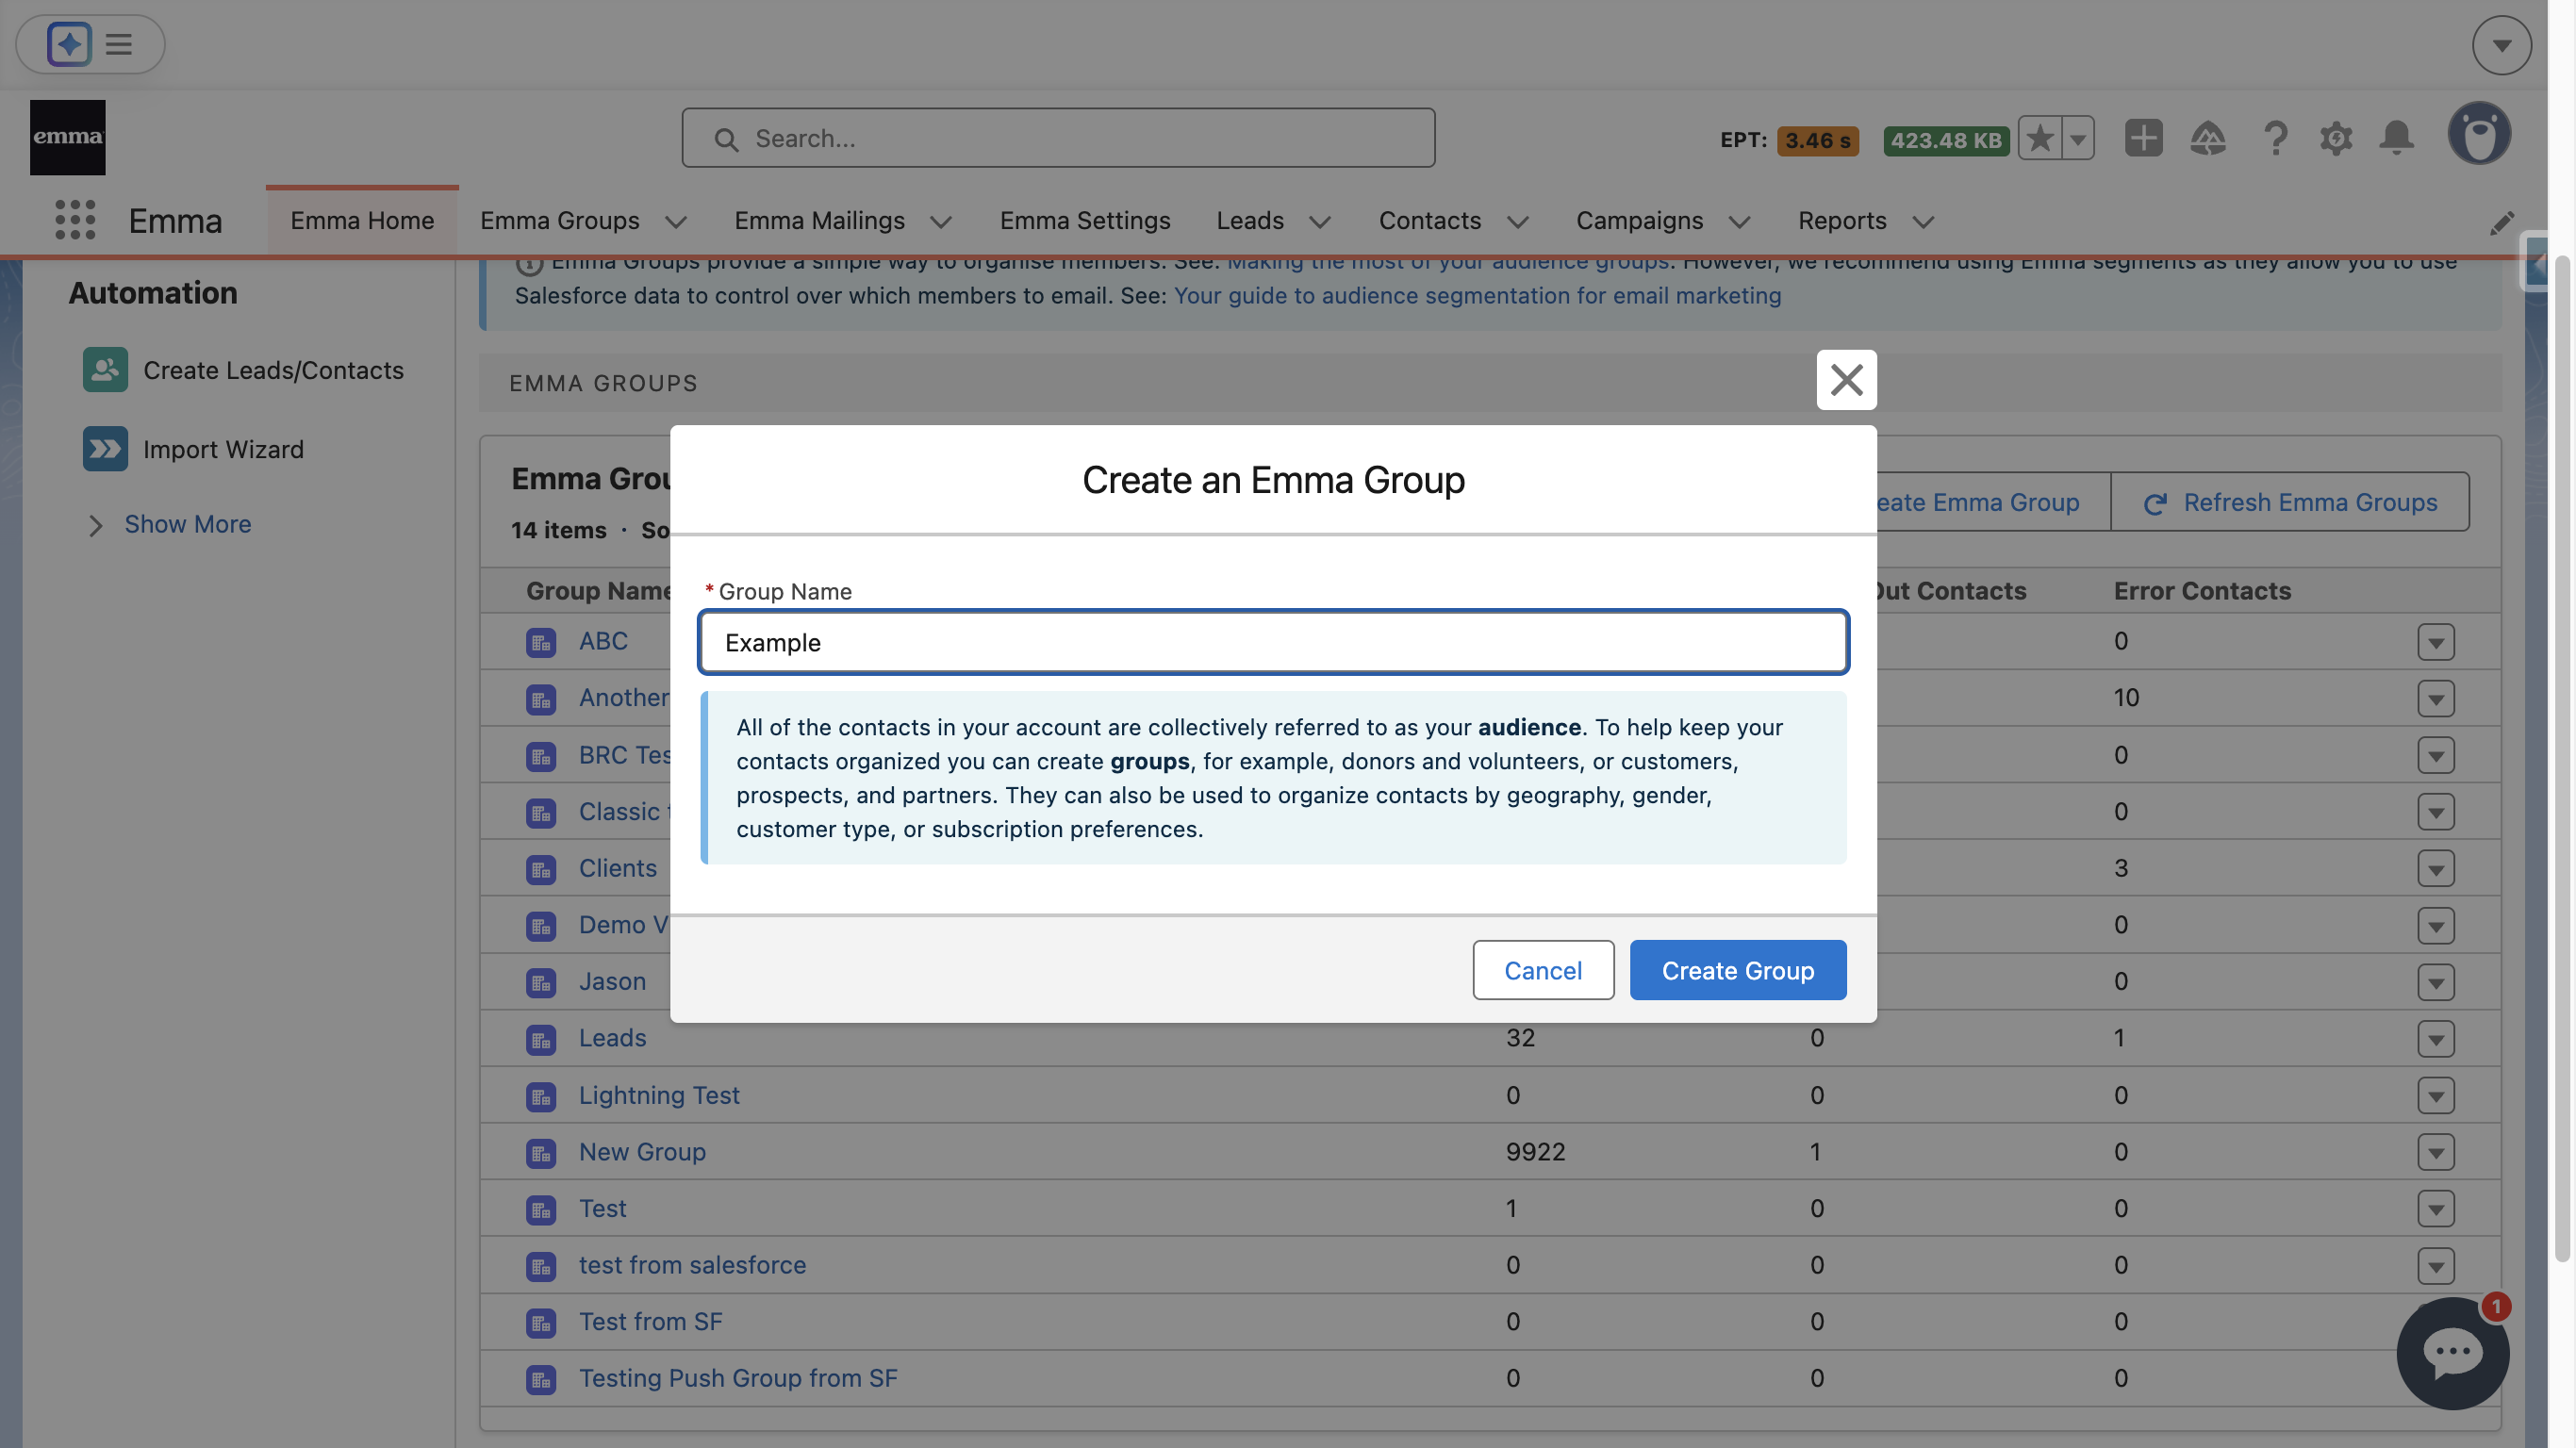This screenshot has width=2576, height=1448.
Task: Expand the Emma Groups tab chevron
Action: coord(676,222)
